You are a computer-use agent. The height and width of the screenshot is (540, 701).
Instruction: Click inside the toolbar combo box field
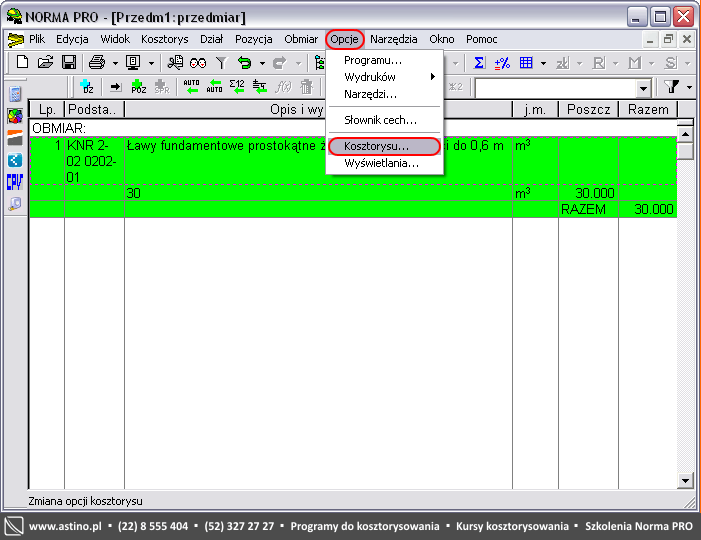(x=556, y=88)
